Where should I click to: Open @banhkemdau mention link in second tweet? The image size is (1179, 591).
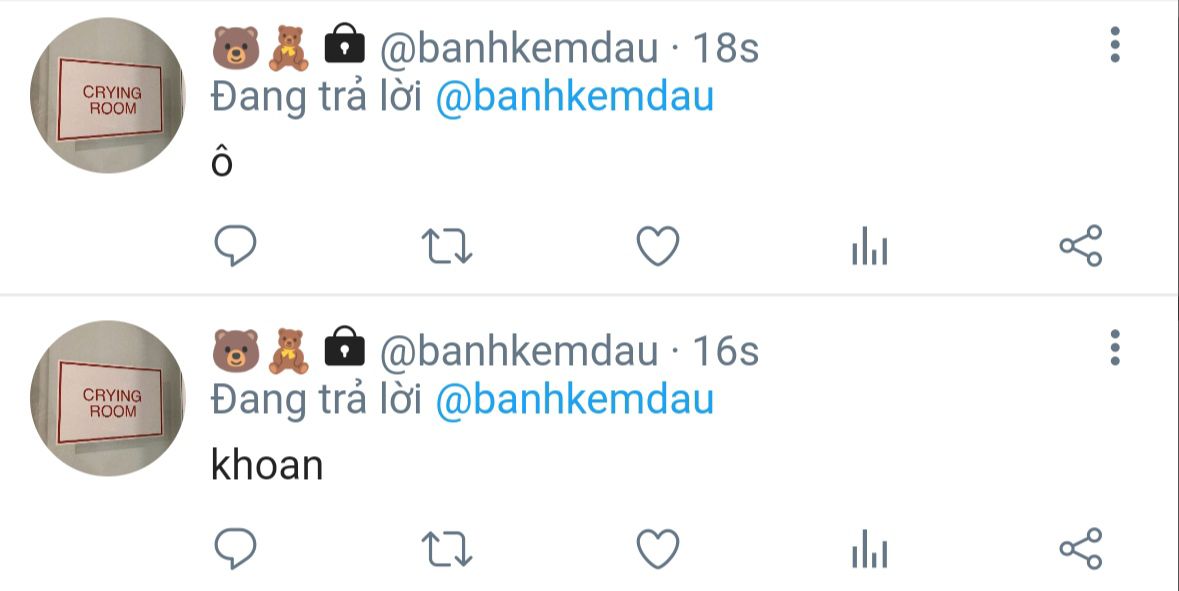pos(574,400)
